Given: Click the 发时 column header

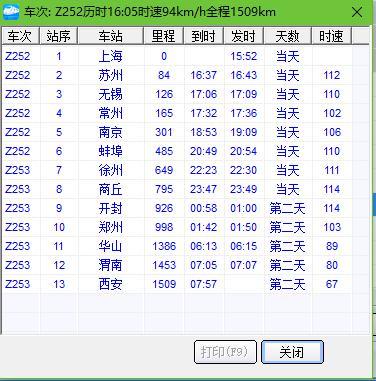Looking at the screenshot, I should (x=244, y=36).
